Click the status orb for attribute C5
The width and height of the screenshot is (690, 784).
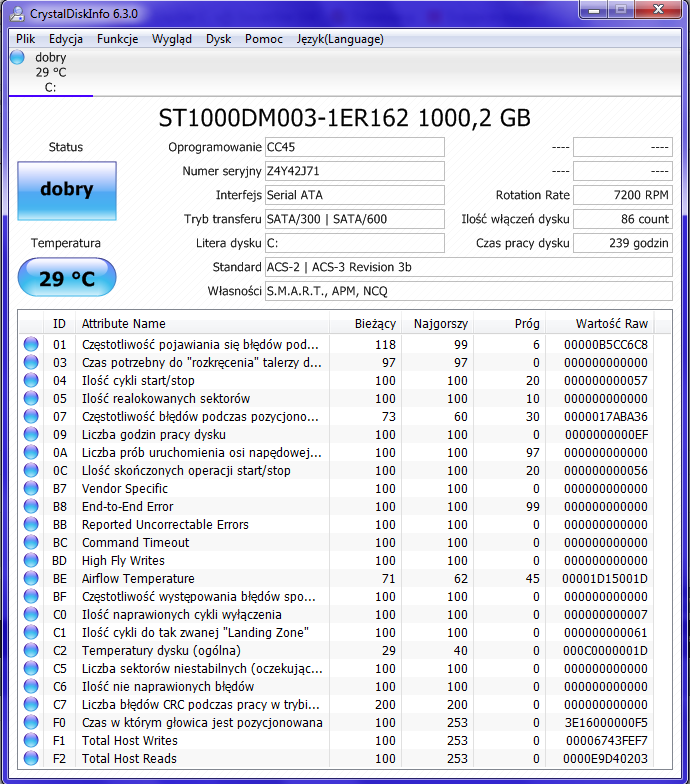(31, 668)
